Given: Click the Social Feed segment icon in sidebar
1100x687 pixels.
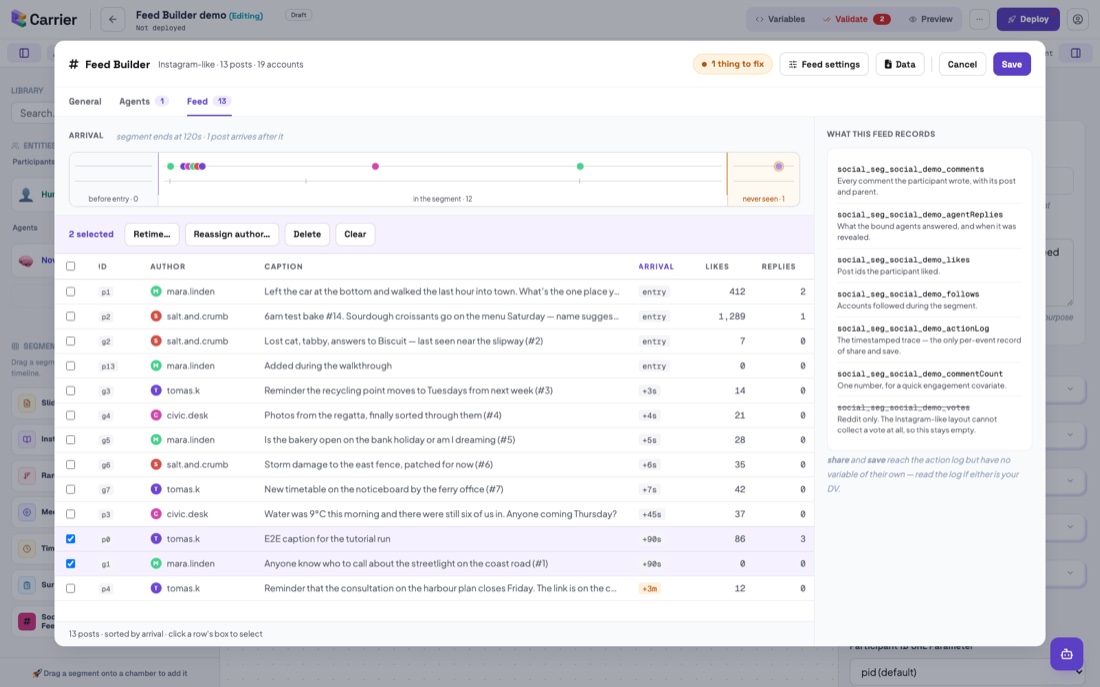Looking at the screenshot, I should click(x=27, y=621).
